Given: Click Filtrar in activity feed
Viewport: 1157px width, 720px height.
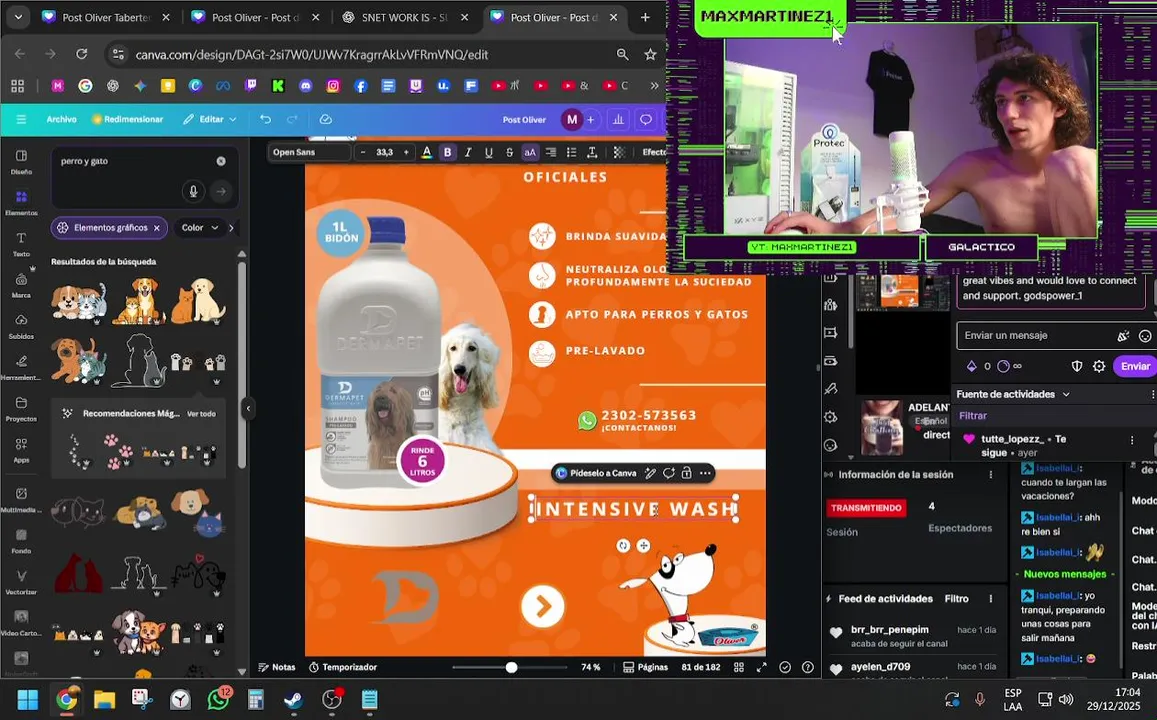Looking at the screenshot, I should pyautogui.click(x=973, y=416).
